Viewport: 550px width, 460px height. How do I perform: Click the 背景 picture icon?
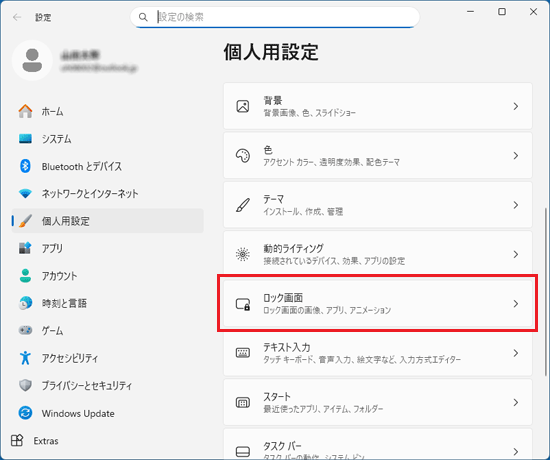243,106
